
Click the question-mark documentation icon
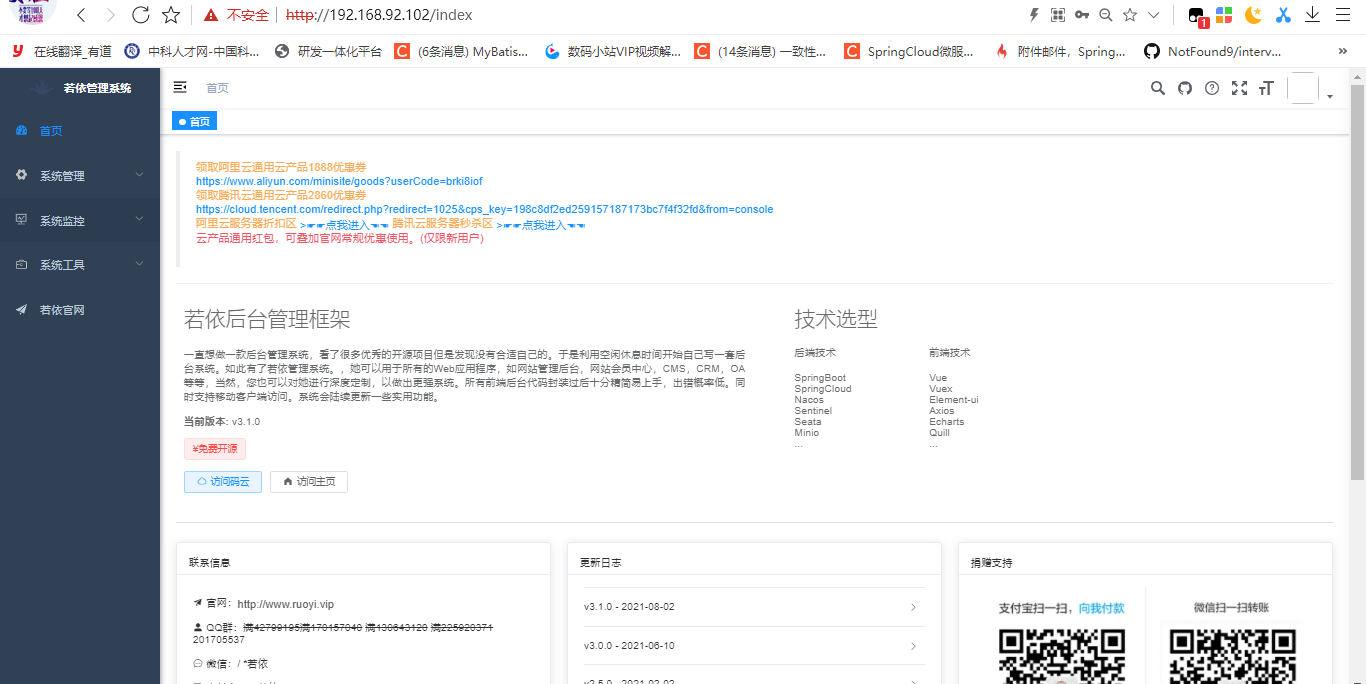tap(1211, 88)
